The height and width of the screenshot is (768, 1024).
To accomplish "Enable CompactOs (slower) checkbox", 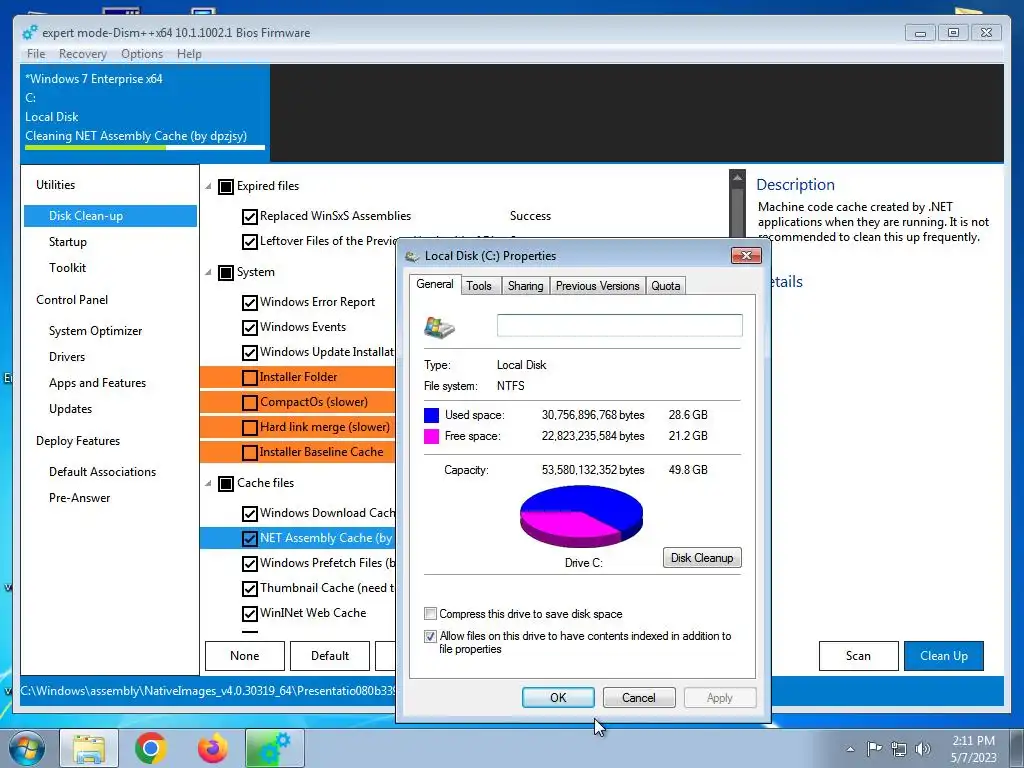I will coord(249,402).
